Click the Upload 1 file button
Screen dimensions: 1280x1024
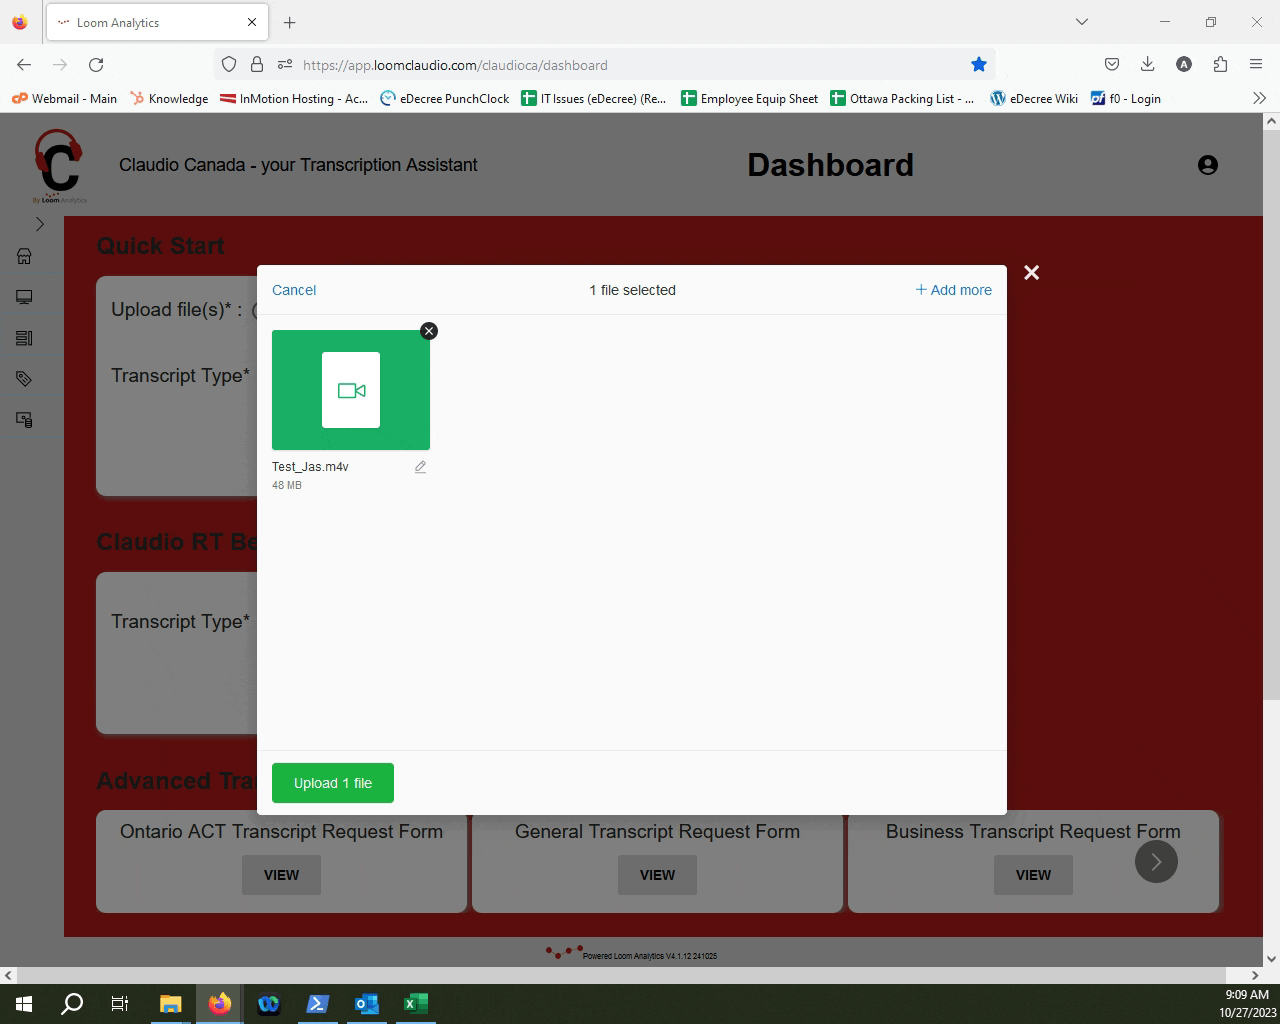[333, 783]
